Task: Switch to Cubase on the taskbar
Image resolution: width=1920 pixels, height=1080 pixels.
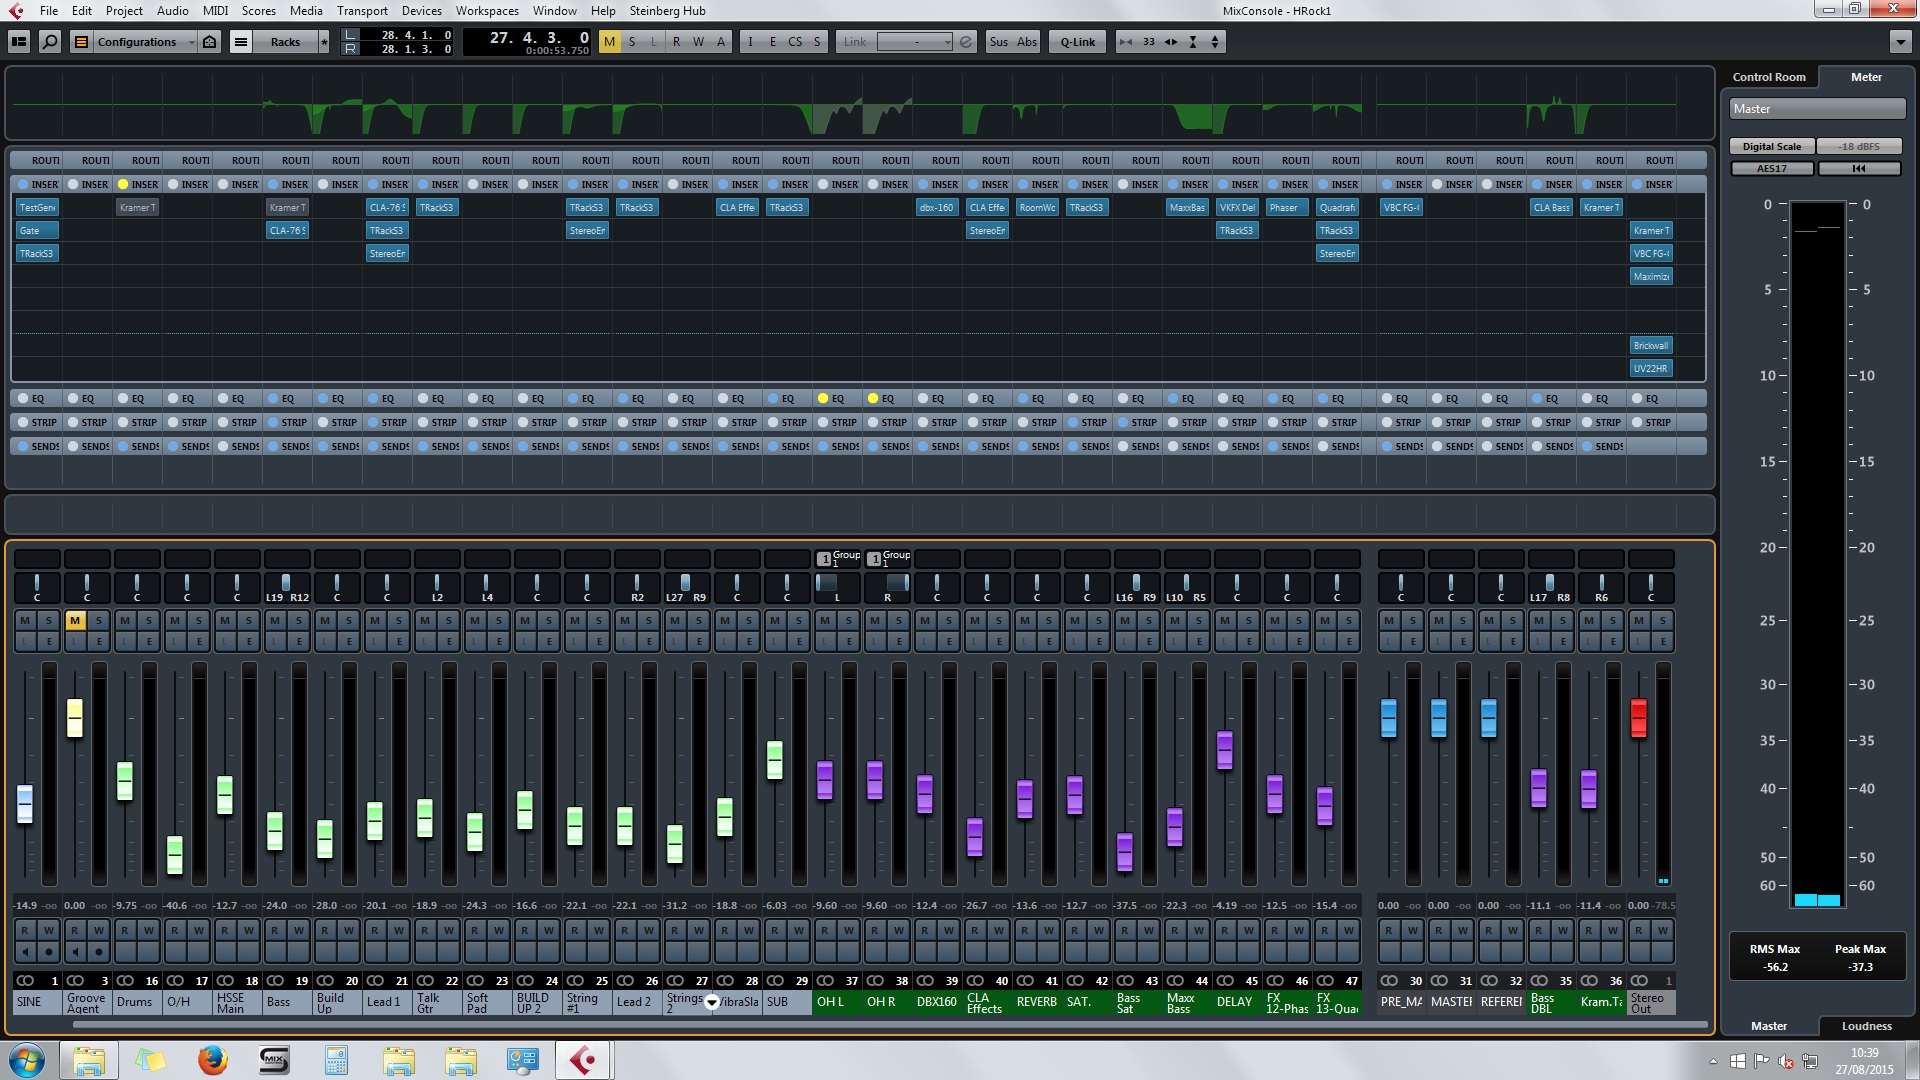Action: pos(583,1060)
